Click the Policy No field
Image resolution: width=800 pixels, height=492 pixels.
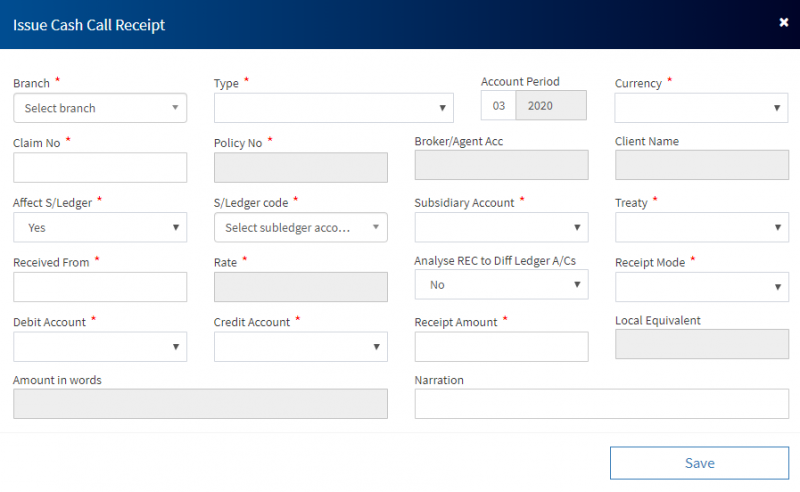coord(301,168)
